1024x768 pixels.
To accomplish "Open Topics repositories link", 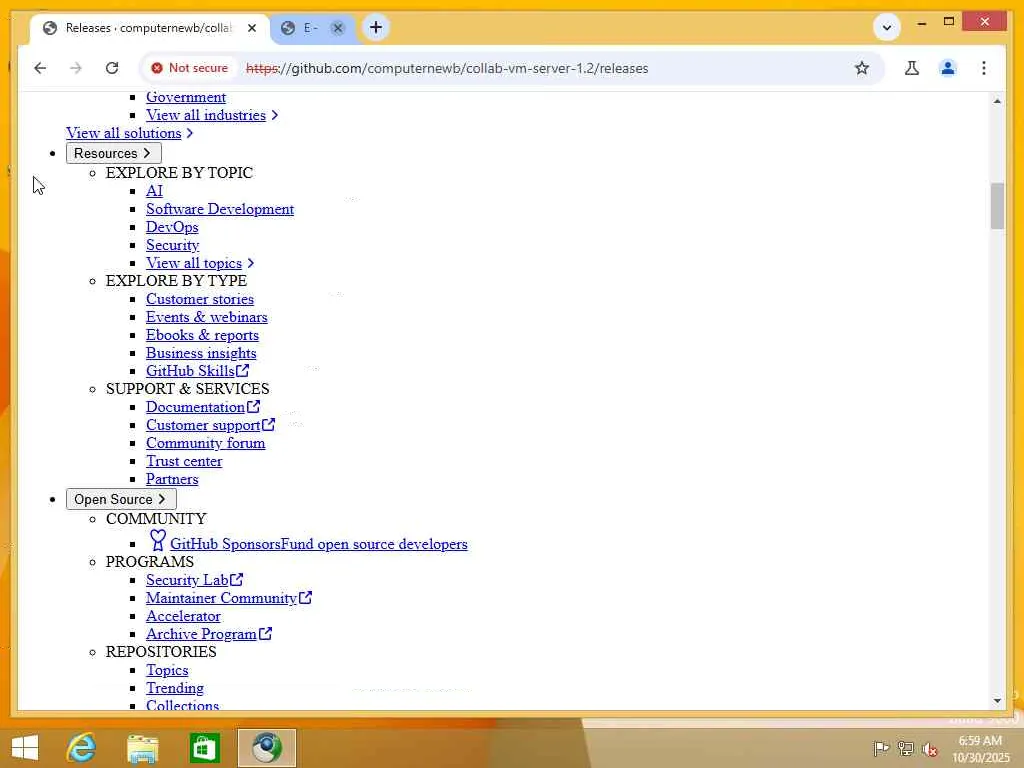I will (x=167, y=670).
